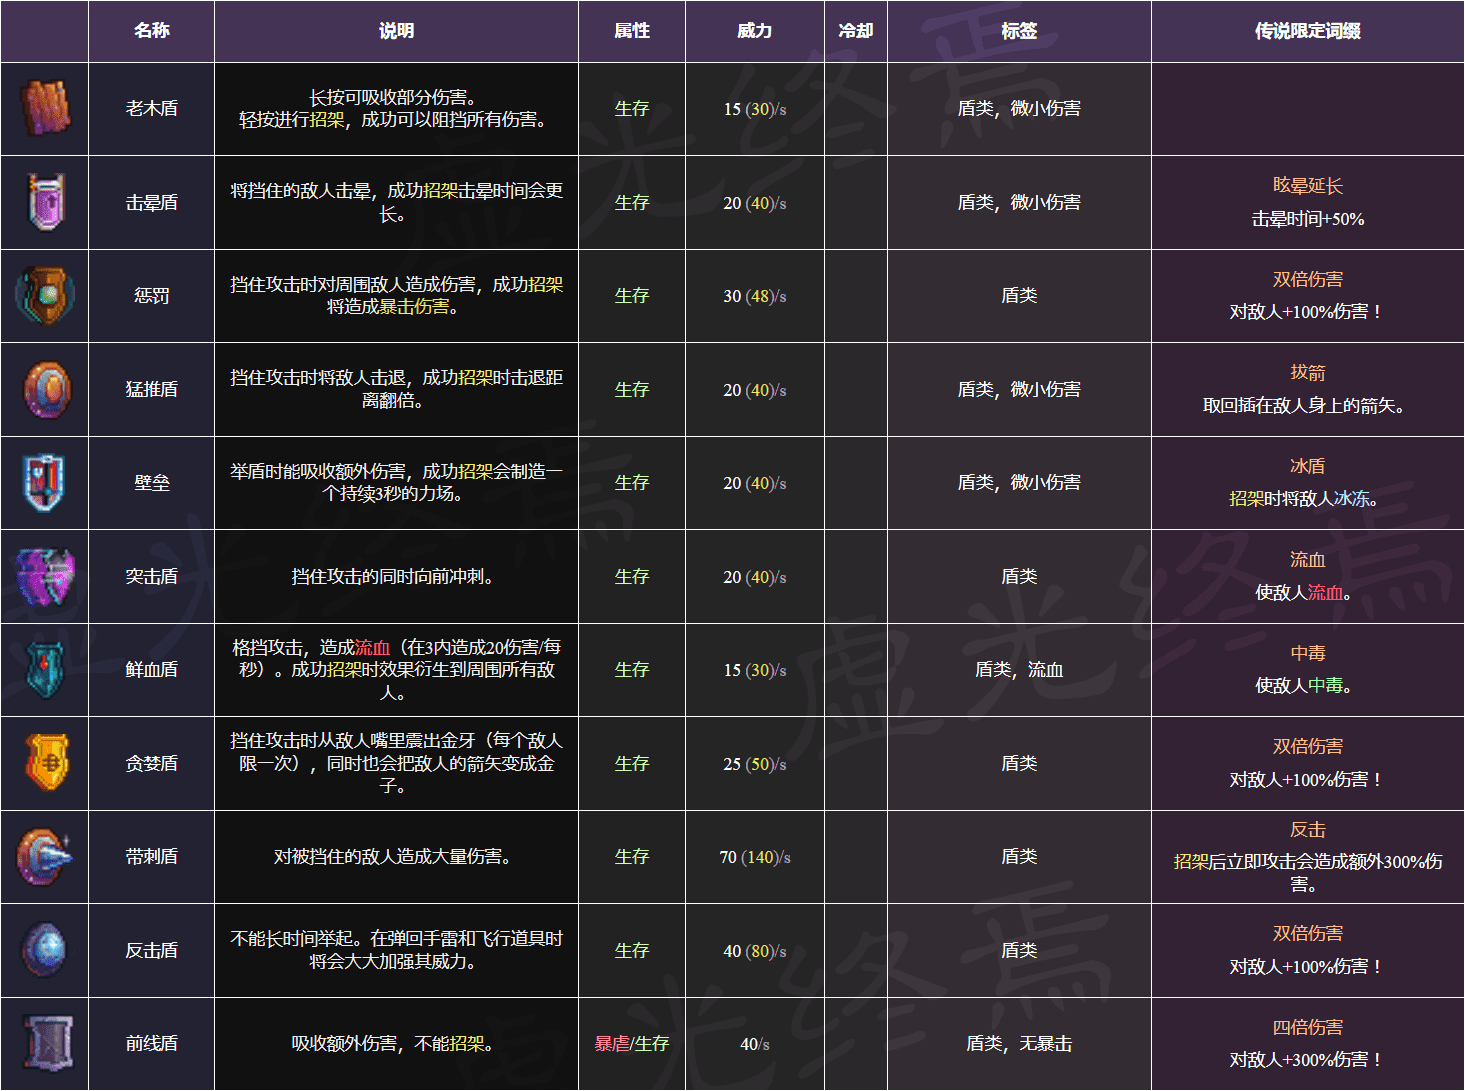
Task: Click the affix title 眩晕延长
Action: [x=1307, y=186]
